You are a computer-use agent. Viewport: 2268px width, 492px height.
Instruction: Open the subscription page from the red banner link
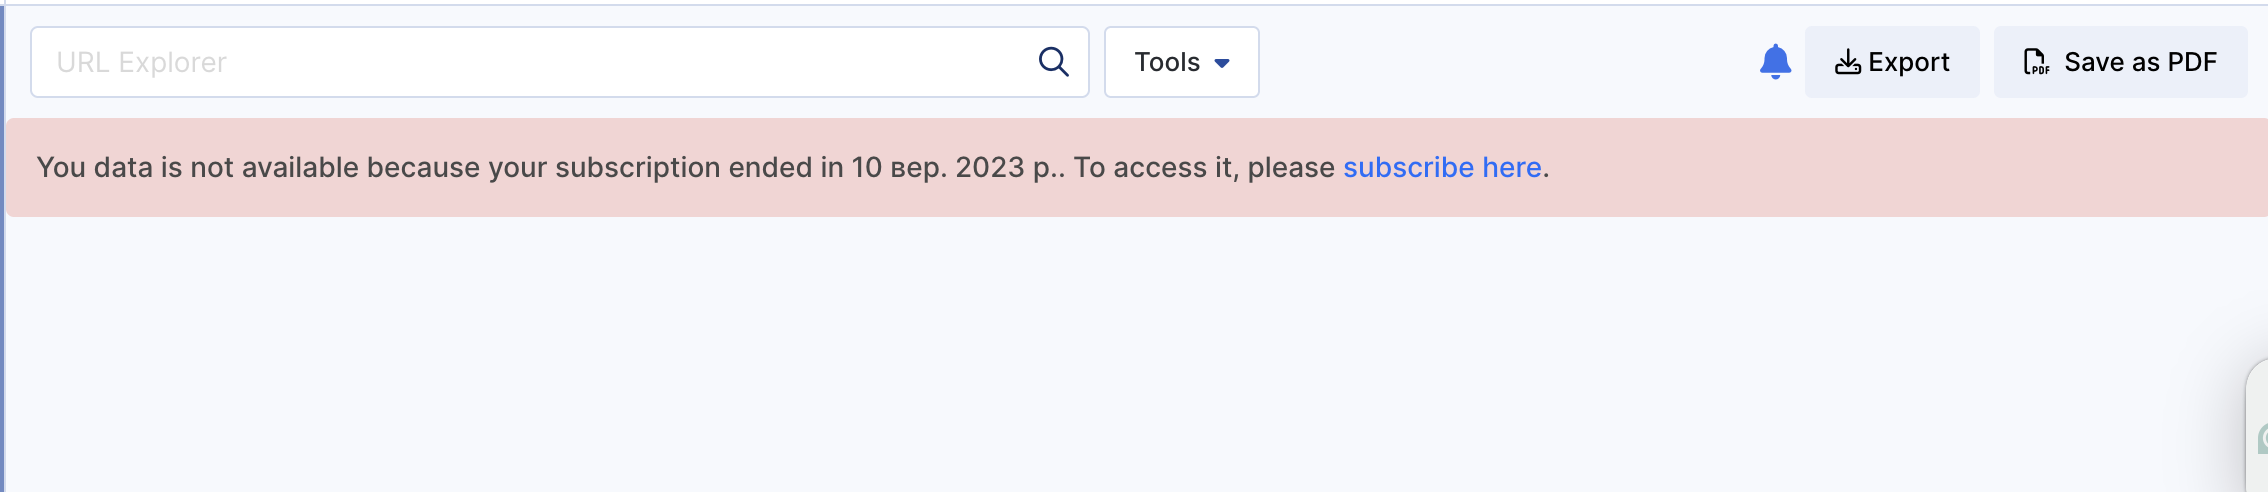coord(1442,167)
